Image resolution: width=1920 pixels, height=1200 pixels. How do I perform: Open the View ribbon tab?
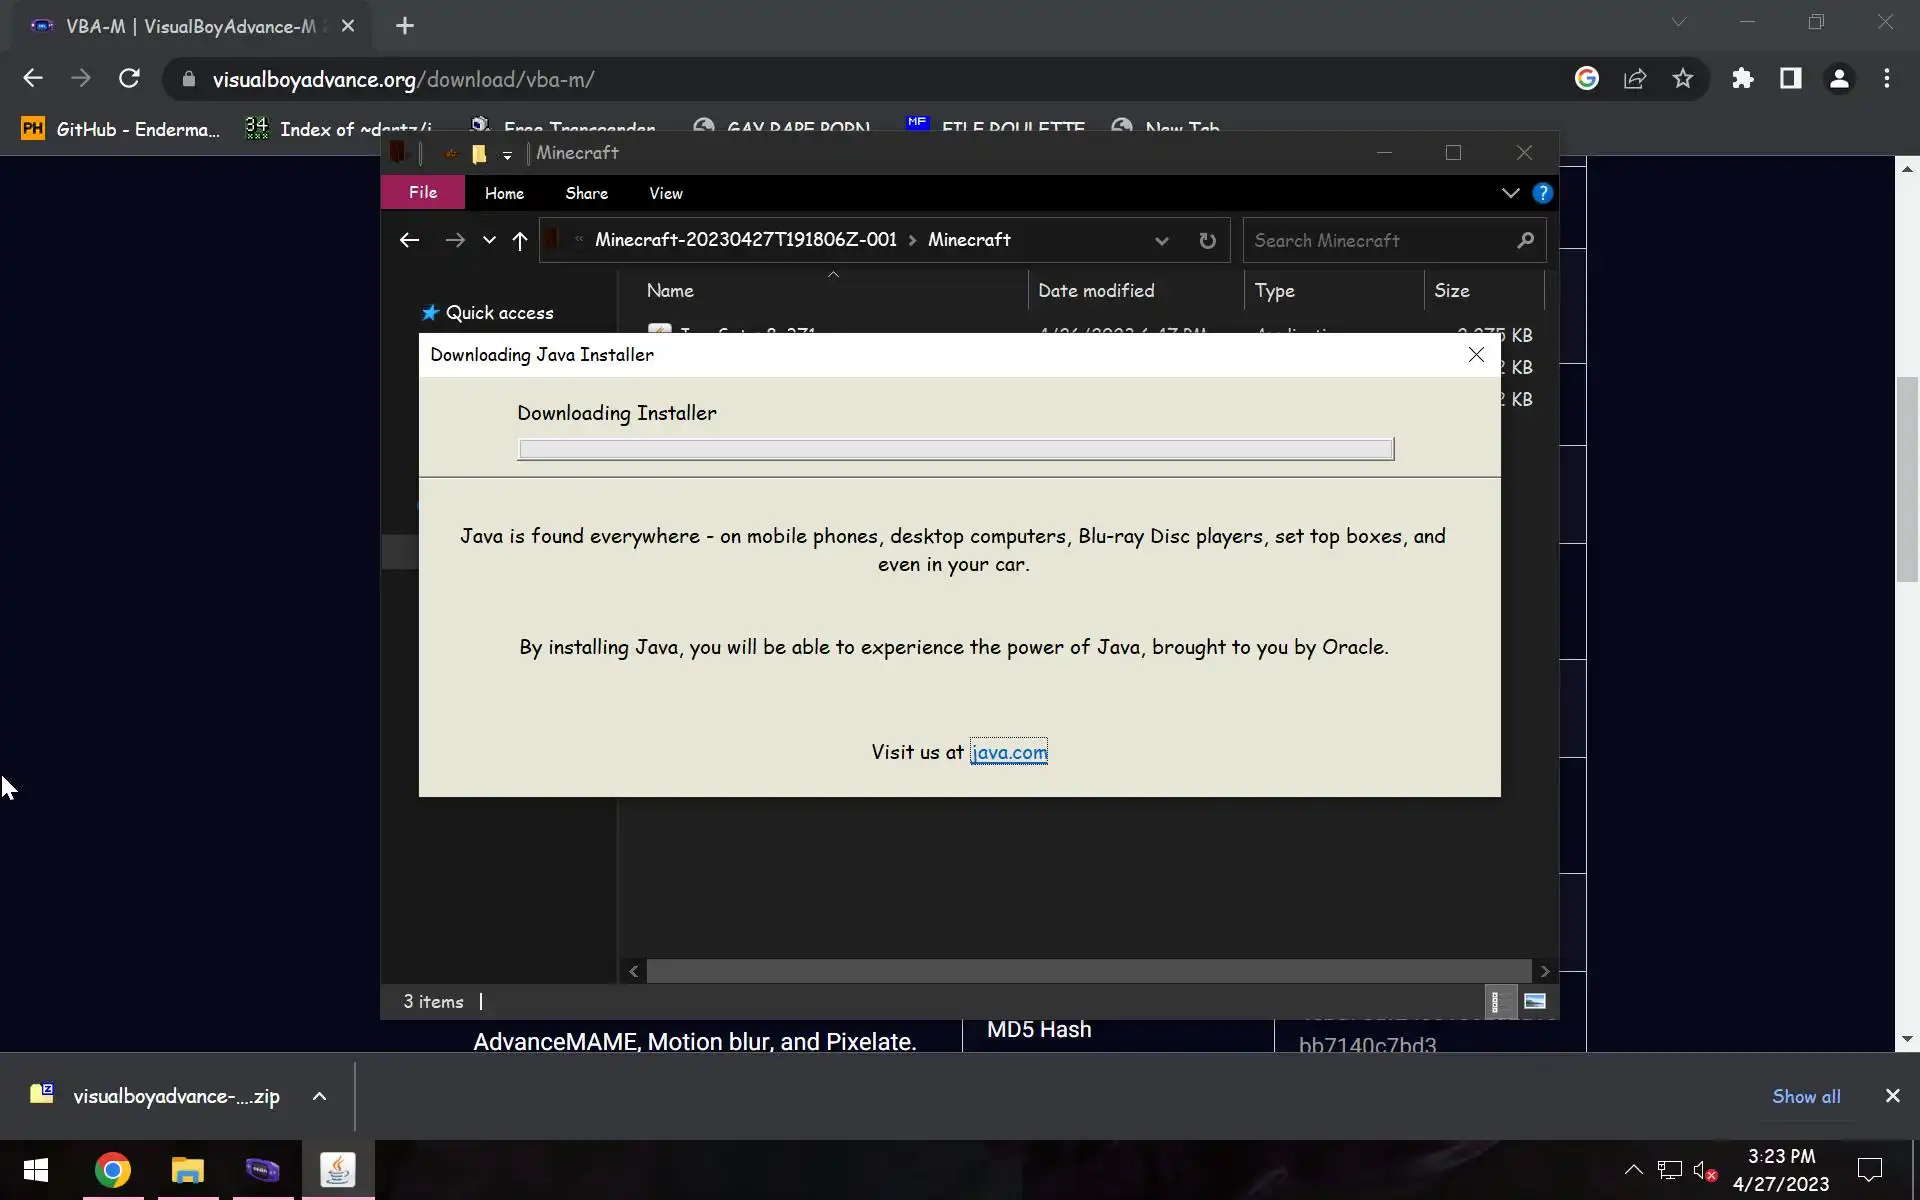coord(665,193)
